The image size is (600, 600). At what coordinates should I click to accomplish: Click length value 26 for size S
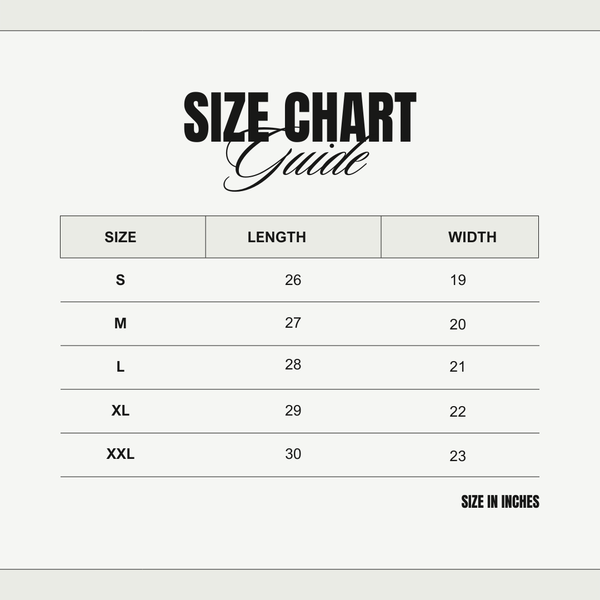pos(293,280)
